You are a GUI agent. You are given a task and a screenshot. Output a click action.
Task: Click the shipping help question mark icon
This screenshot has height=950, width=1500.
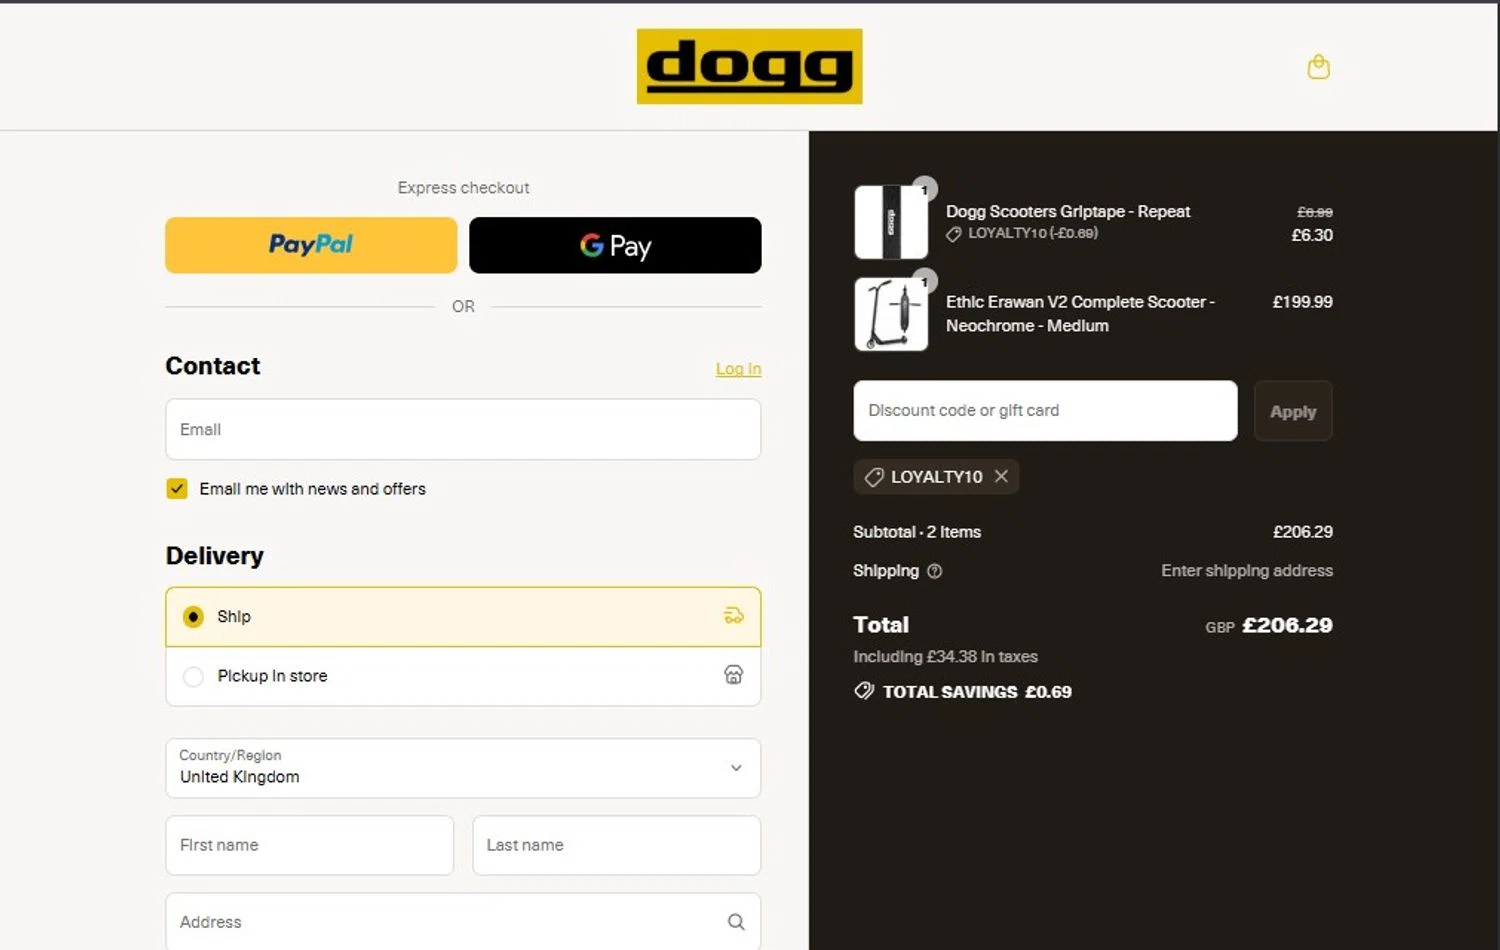[934, 571]
